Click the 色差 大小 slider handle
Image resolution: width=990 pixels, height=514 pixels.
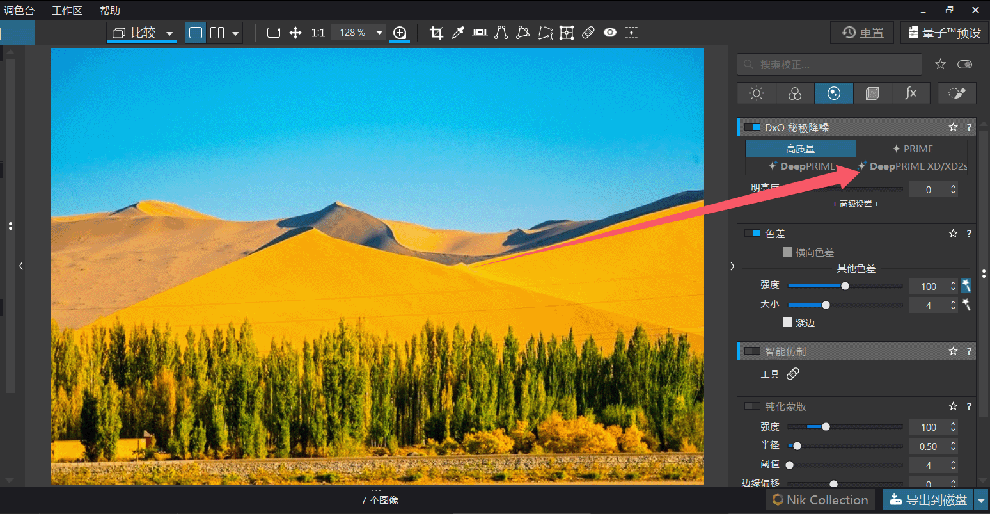pyautogui.click(x=825, y=305)
